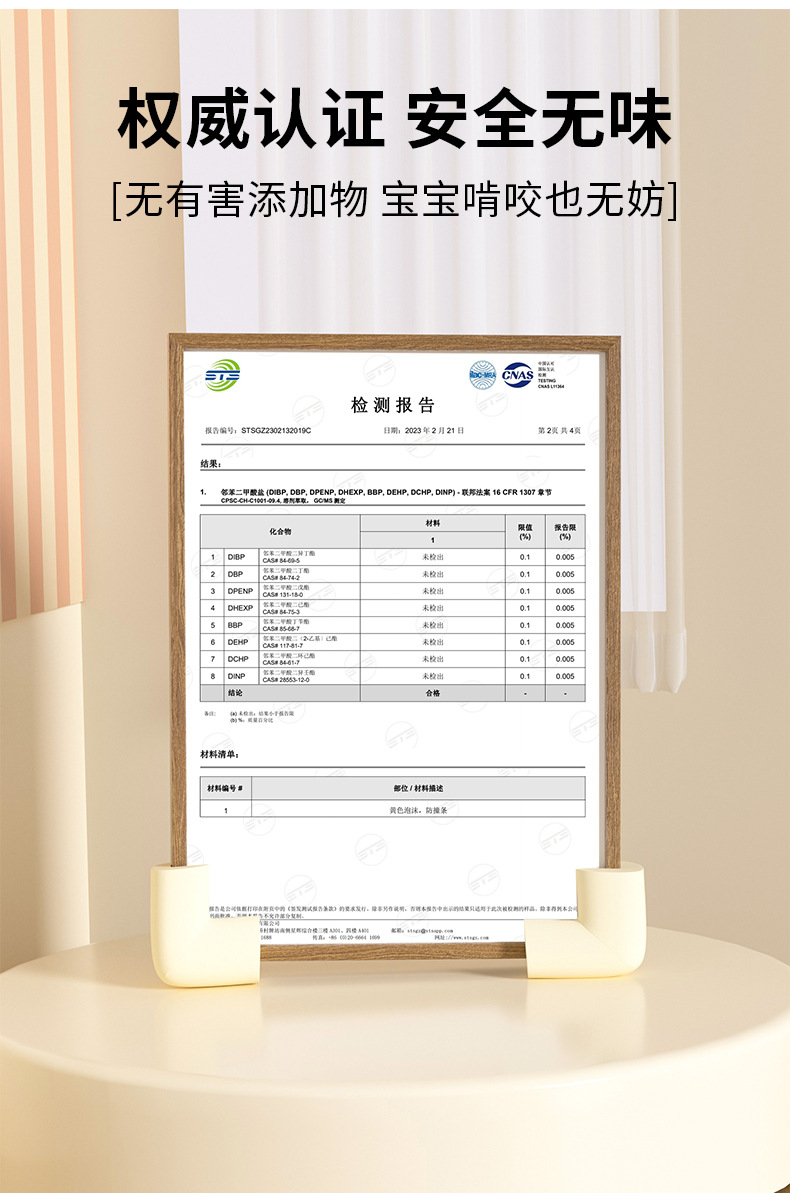
Task: Click the 0.005 report limit in the DCHP row
Action: pos(565,659)
